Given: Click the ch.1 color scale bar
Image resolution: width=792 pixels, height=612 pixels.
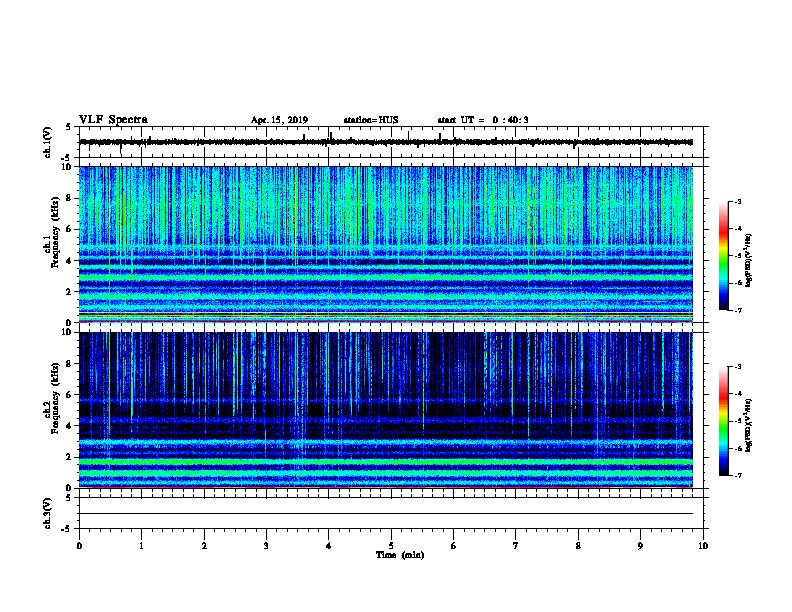Looking at the screenshot, I should [x=723, y=256].
